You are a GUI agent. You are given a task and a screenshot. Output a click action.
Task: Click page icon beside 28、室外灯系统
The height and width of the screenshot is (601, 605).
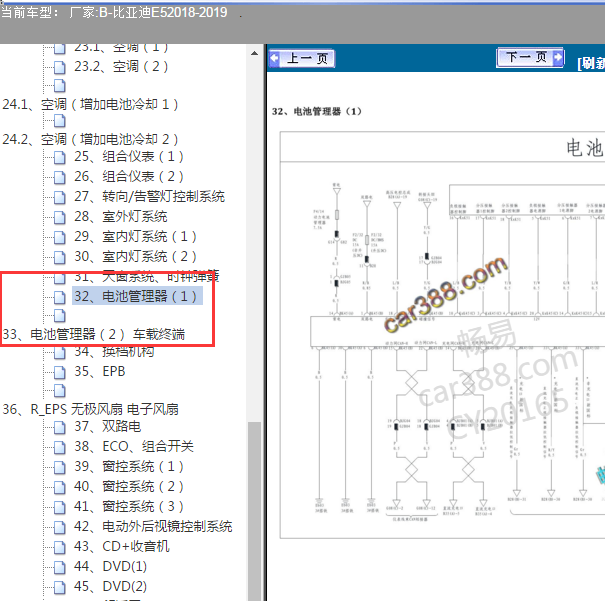59,217
